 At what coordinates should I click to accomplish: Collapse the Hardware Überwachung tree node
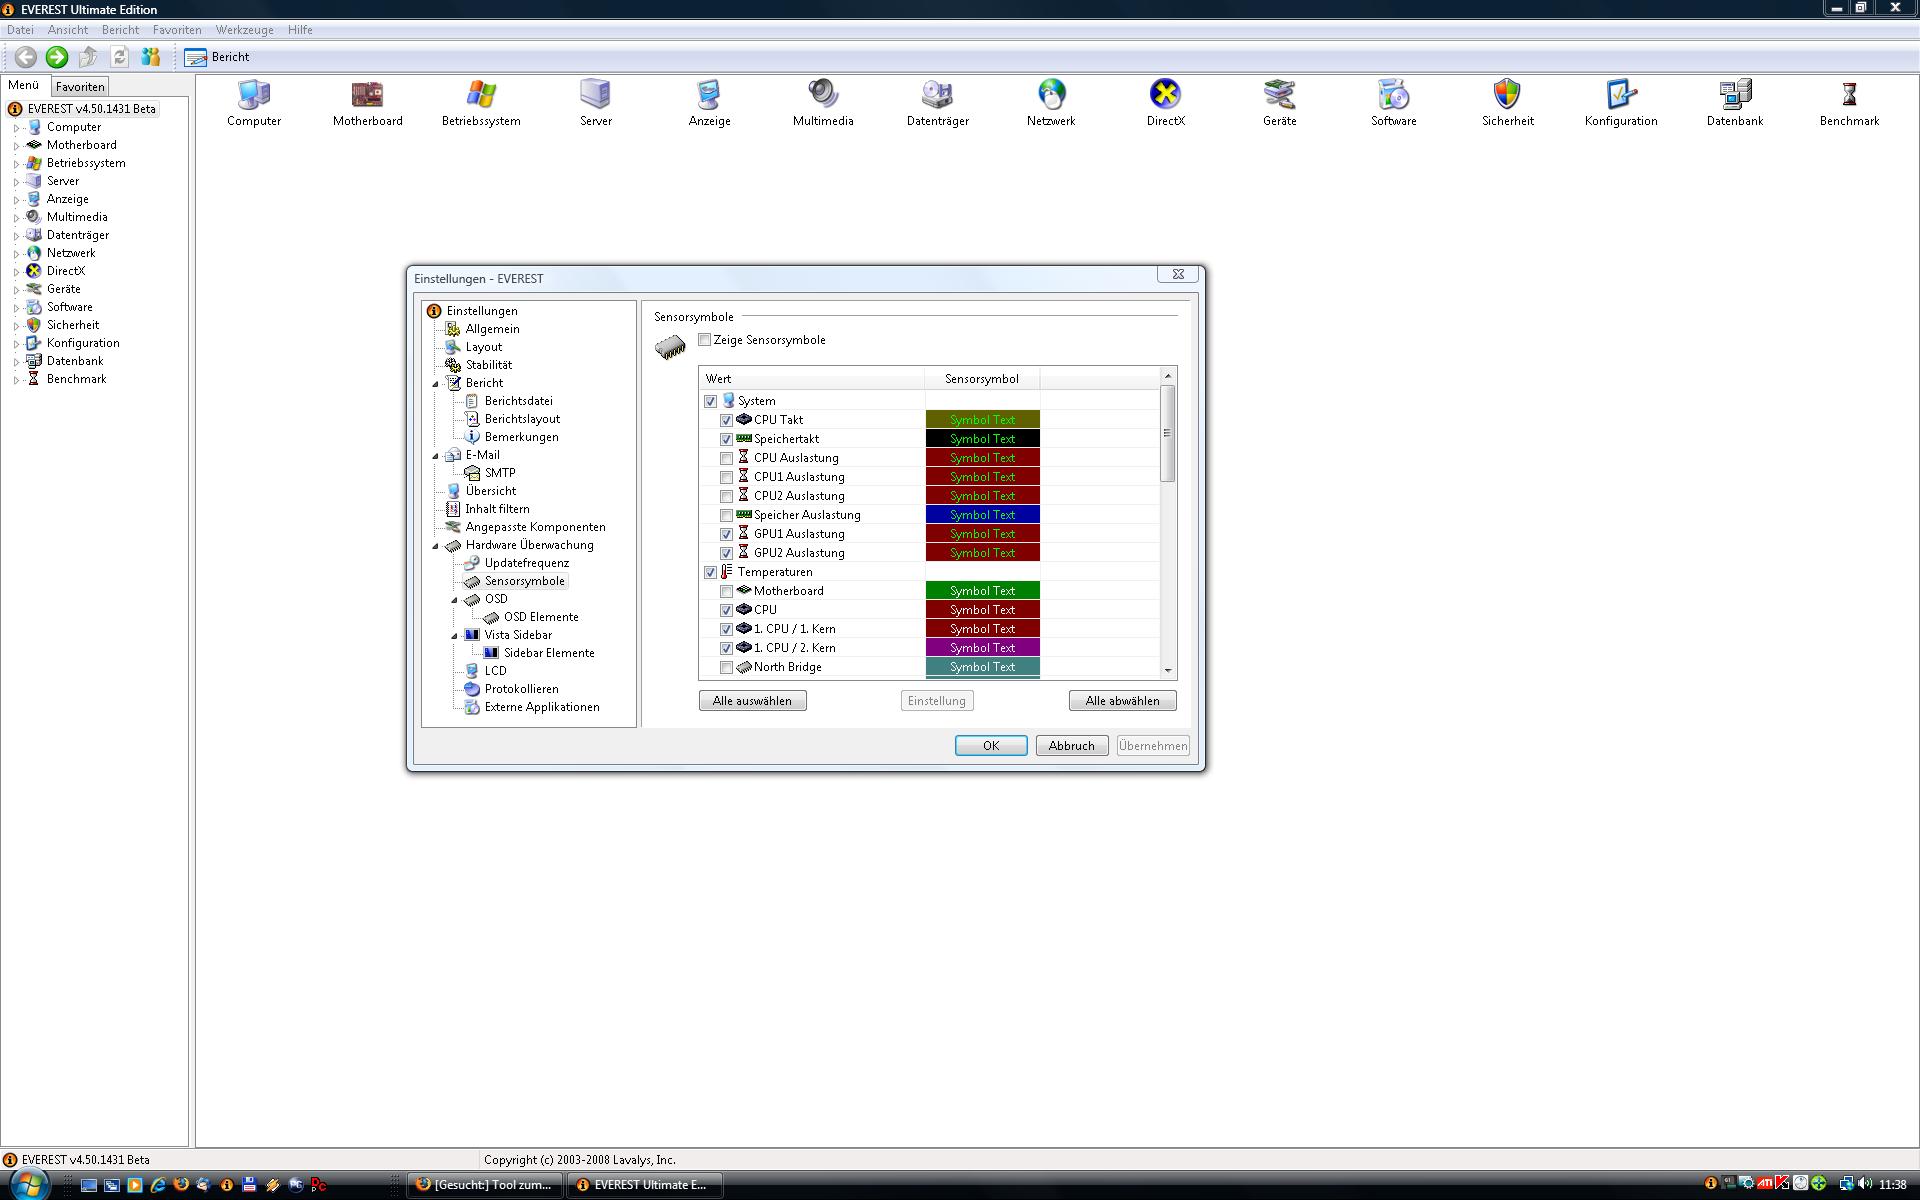pyautogui.click(x=436, y=546)
